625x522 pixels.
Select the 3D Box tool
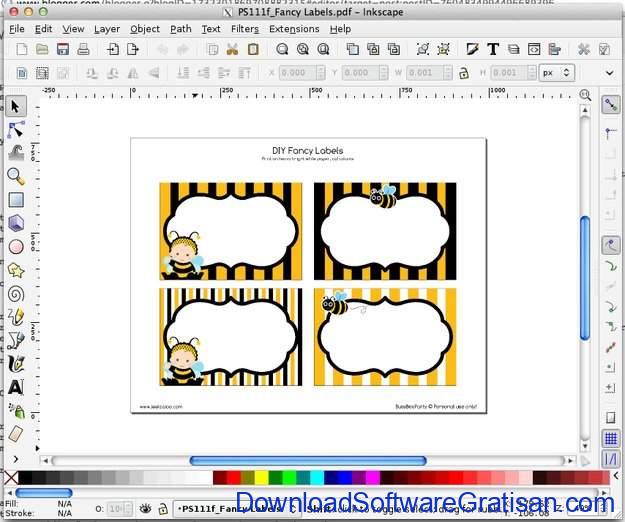16,223
